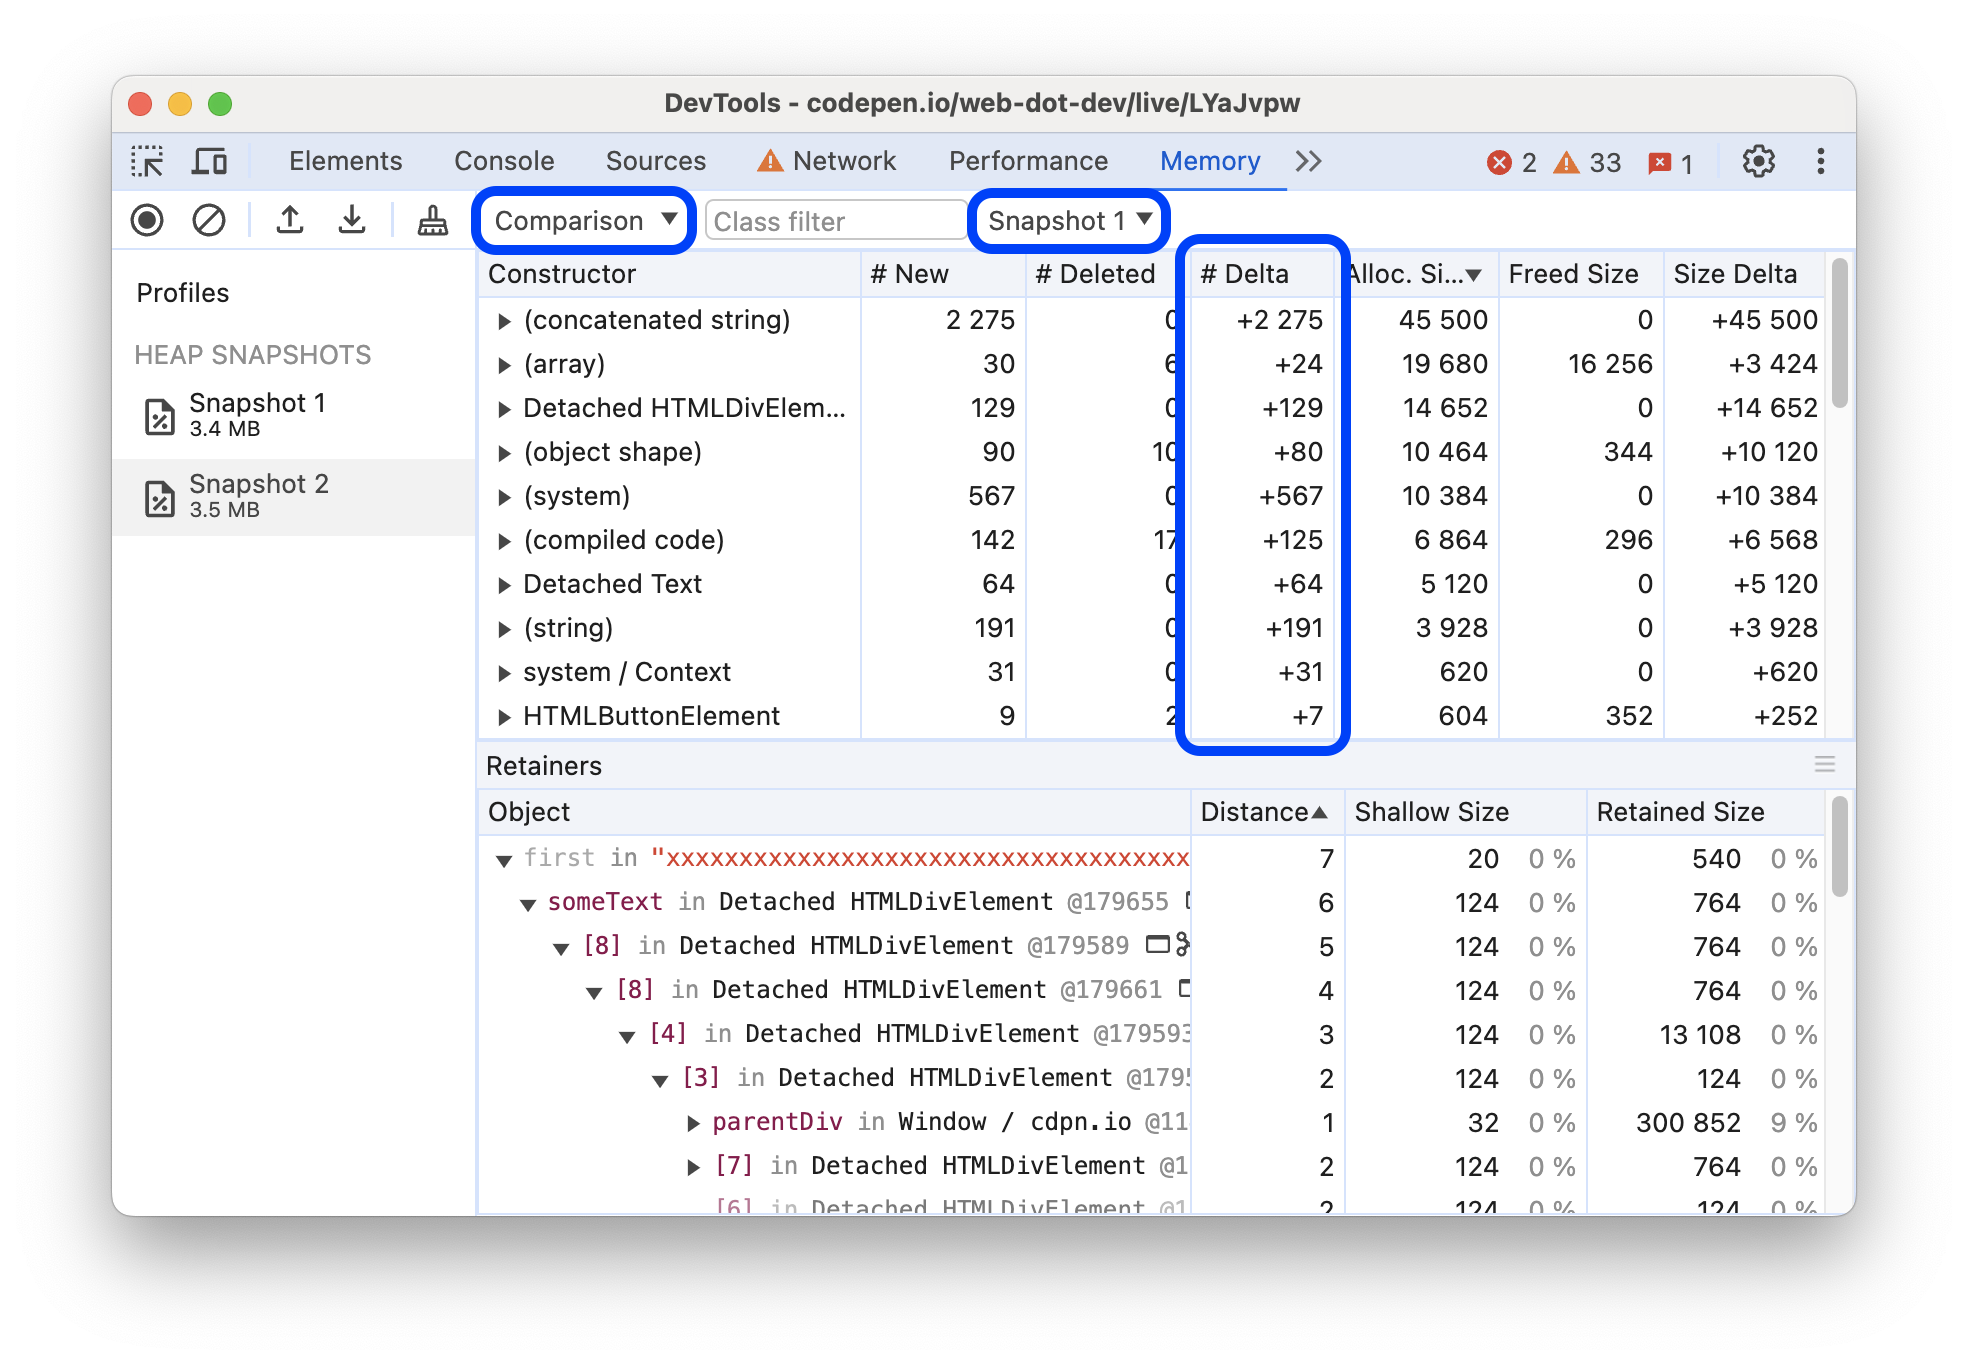The height and width of the screenshot is (1364, 1968).
Task: Open the Console panel tab
Action: tap(504, 159)
